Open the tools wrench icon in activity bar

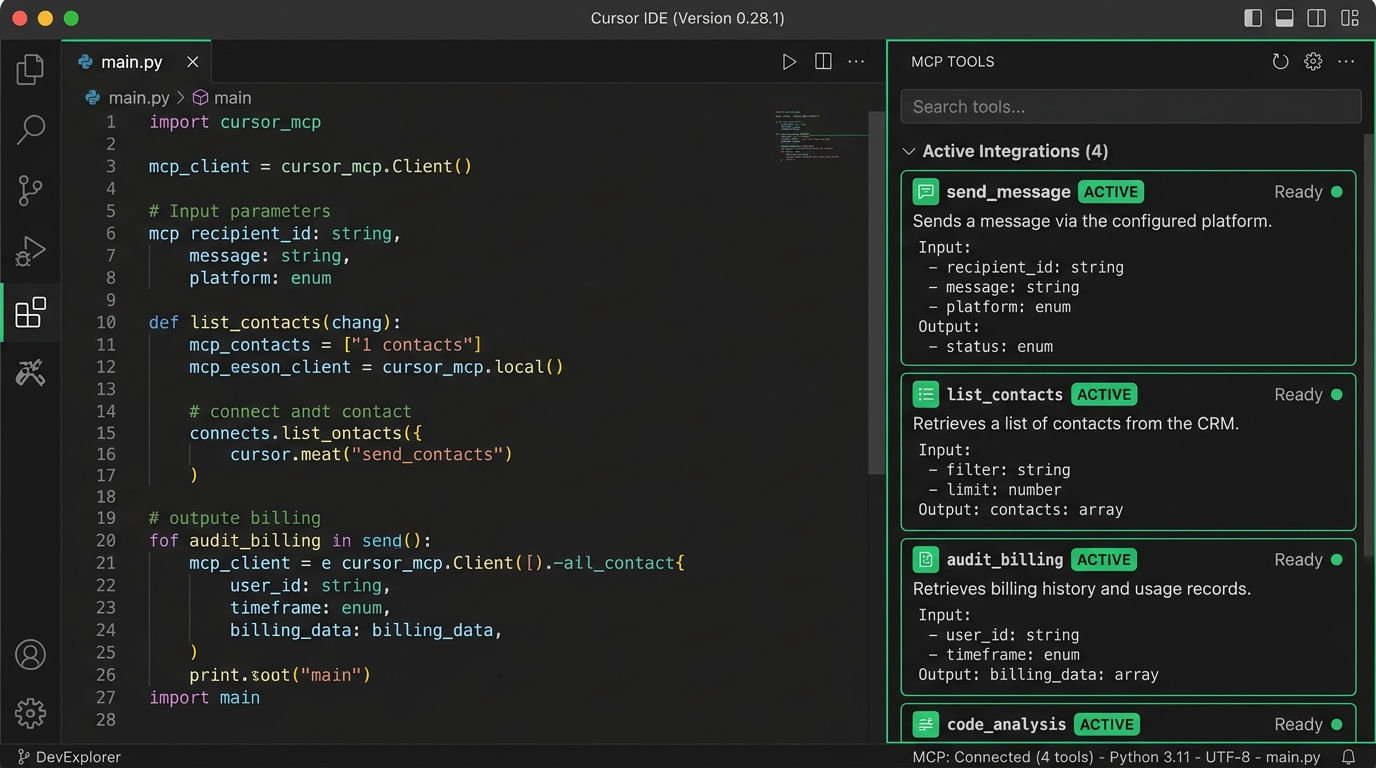point(31,373)
